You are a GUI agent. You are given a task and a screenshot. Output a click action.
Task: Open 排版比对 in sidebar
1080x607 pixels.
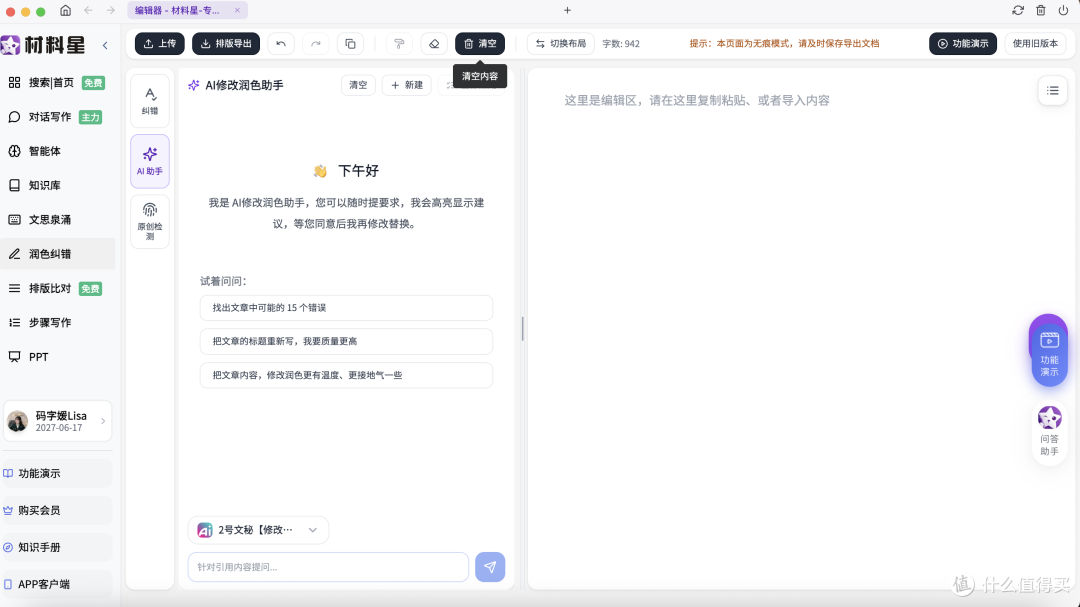pyautogui.click(x=57, y=289)
